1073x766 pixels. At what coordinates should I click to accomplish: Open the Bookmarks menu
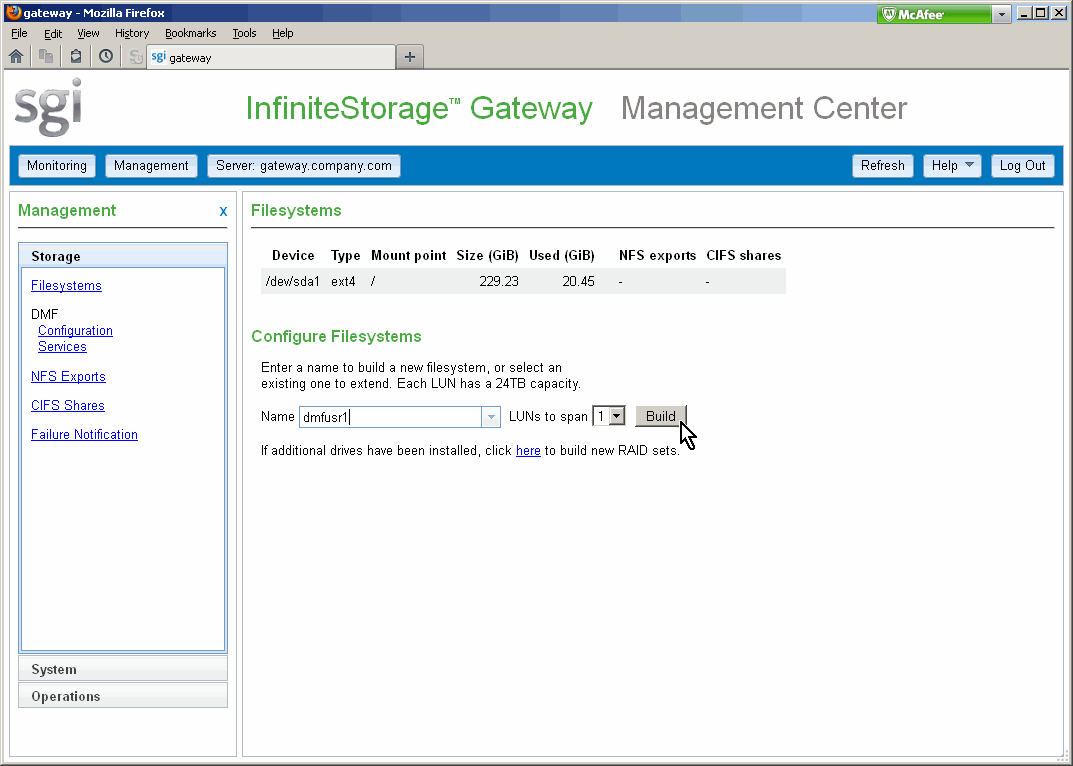(190, 33)
